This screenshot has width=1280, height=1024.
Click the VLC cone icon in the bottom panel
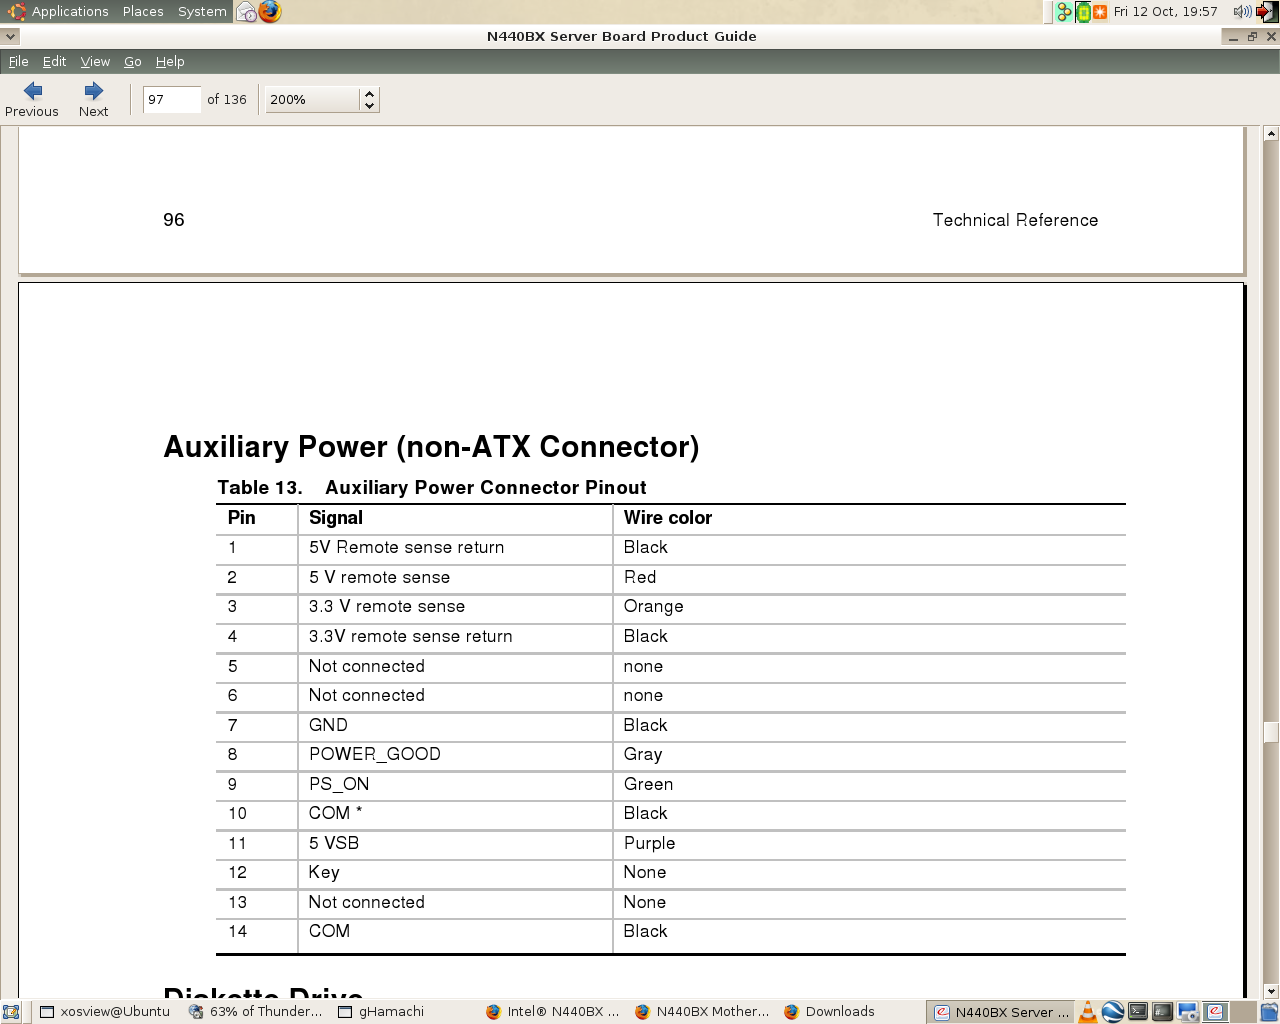(1088, 1012)
